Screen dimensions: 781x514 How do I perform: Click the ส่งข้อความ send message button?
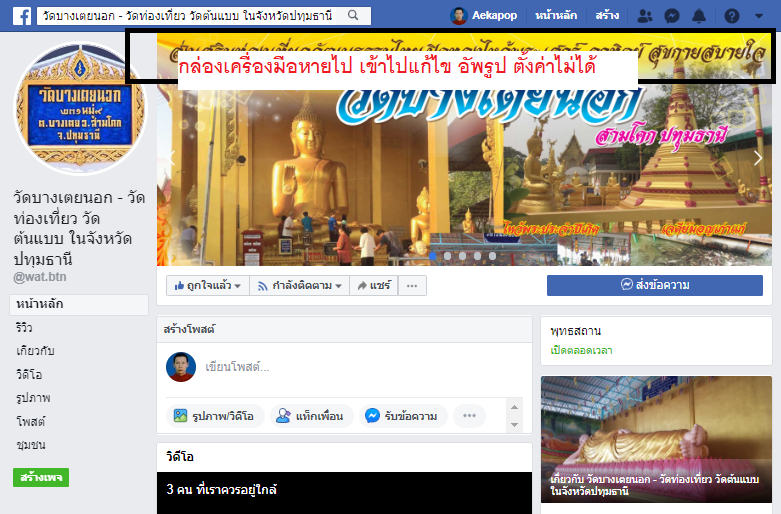coord(654,285)
